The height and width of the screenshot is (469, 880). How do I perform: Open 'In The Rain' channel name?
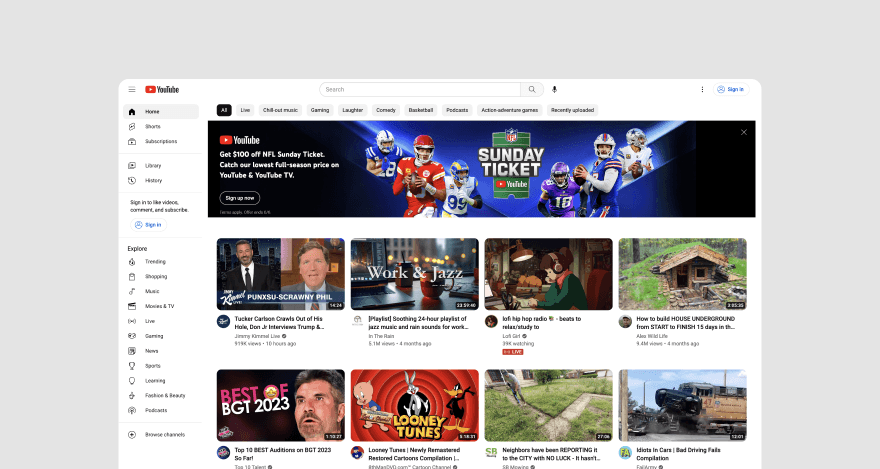pos(381,337)
